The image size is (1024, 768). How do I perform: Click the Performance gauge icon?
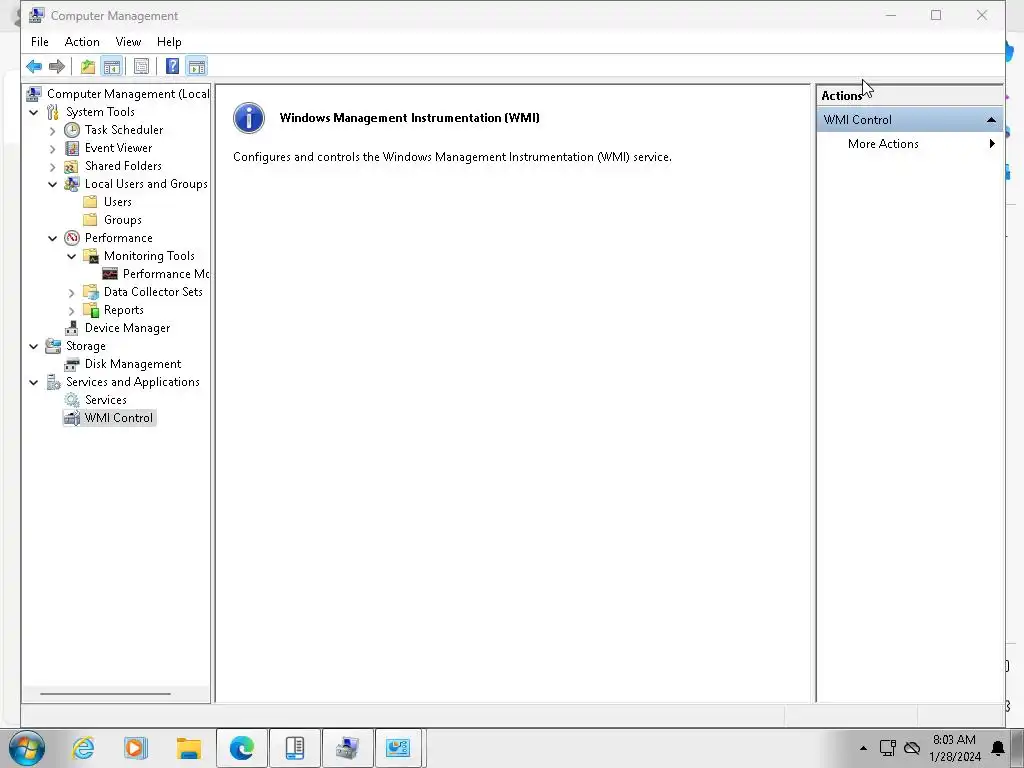tap(72, 238)
